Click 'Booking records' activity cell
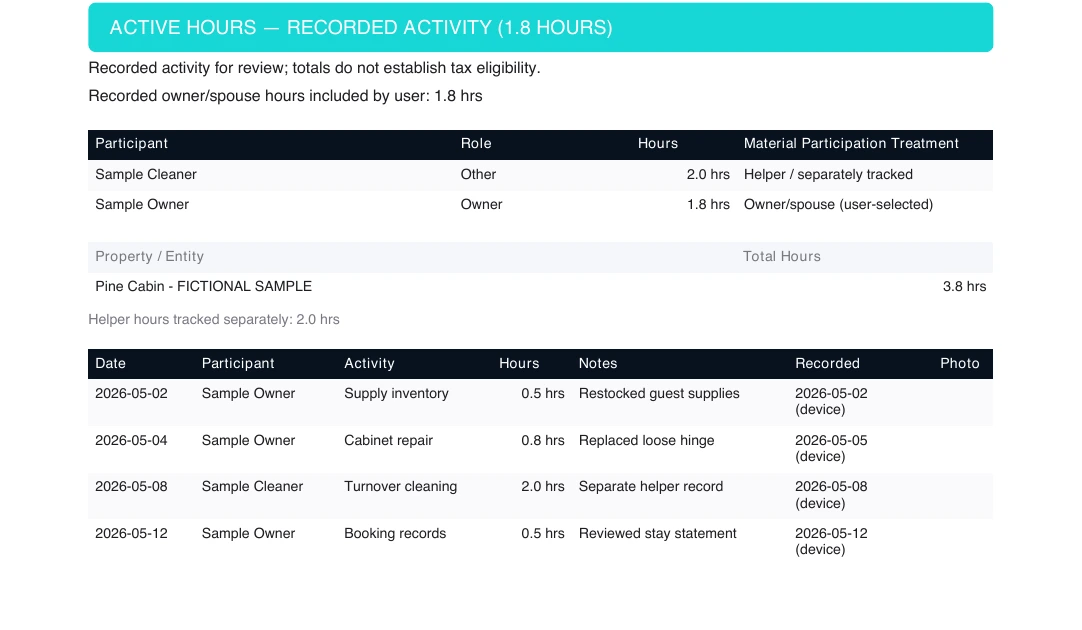This screenshot has height=630, width=1082. (x=395, y=533)
